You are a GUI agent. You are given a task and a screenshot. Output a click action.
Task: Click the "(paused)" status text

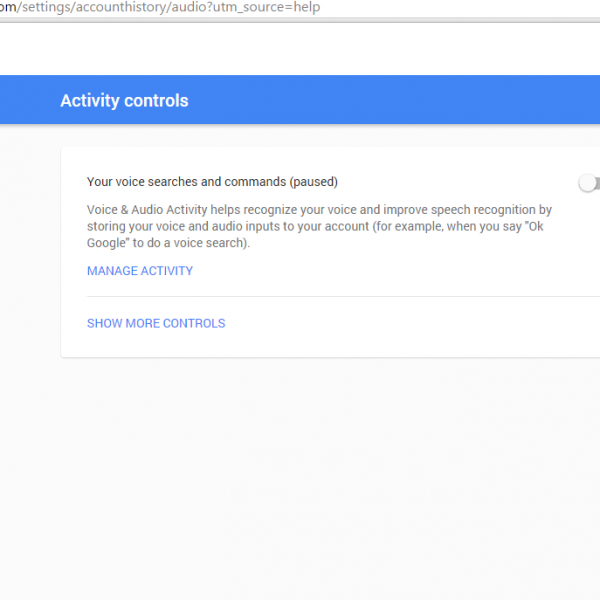(x=314, y=182)
